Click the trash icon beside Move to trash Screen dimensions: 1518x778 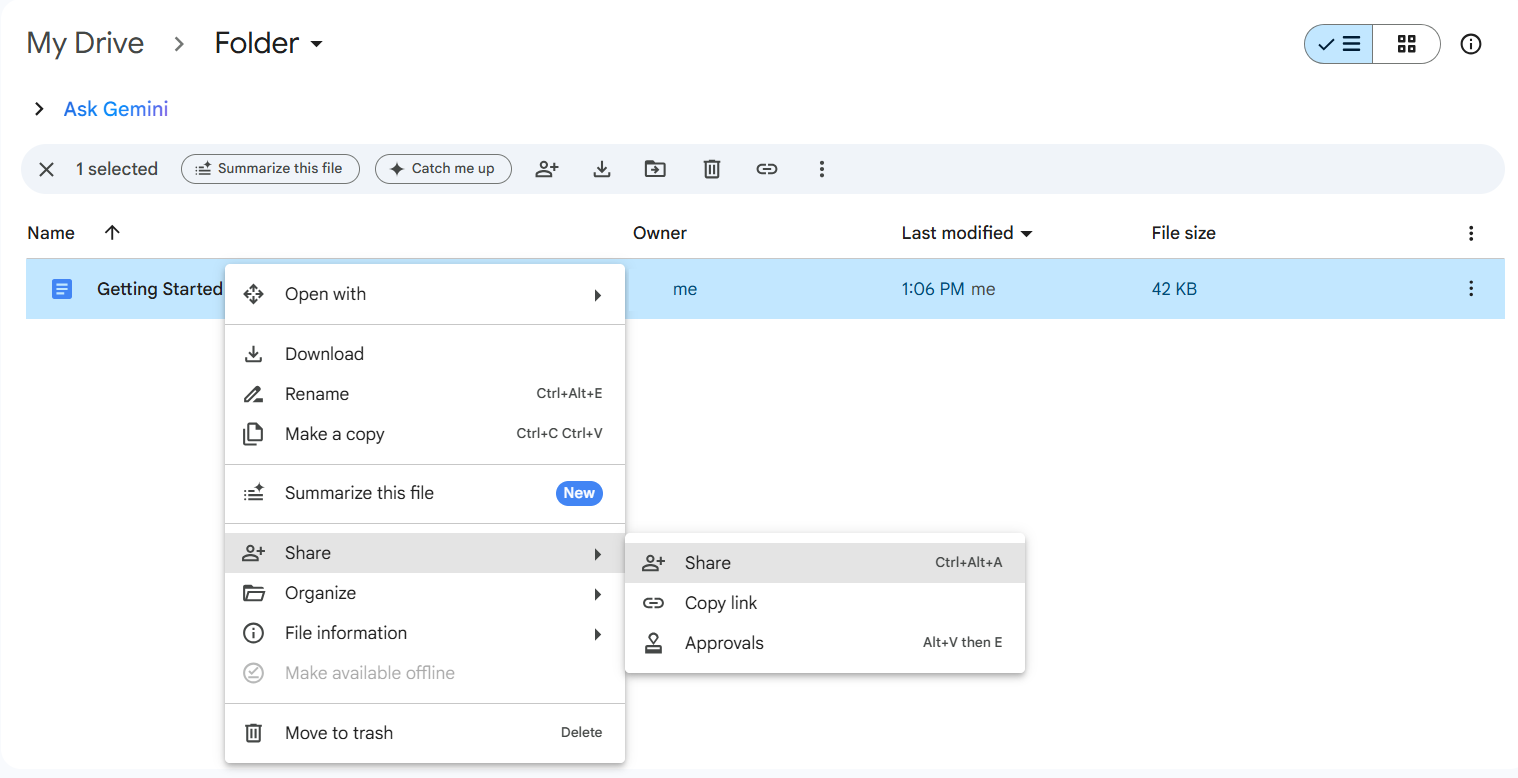tap(254, 733)
